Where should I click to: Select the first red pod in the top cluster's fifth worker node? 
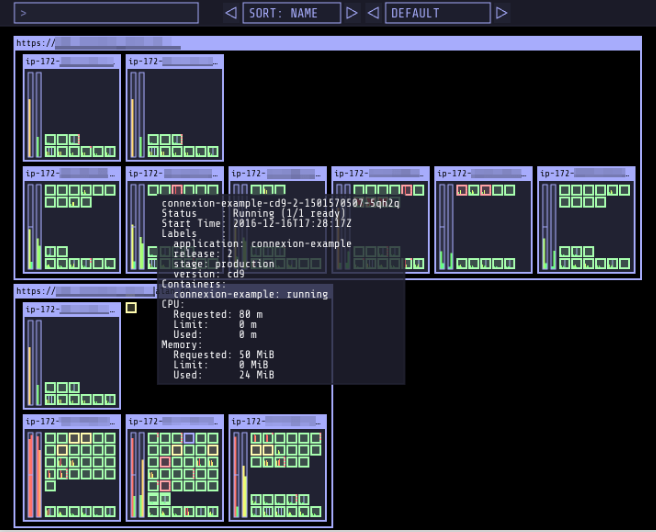click(461, 190)
